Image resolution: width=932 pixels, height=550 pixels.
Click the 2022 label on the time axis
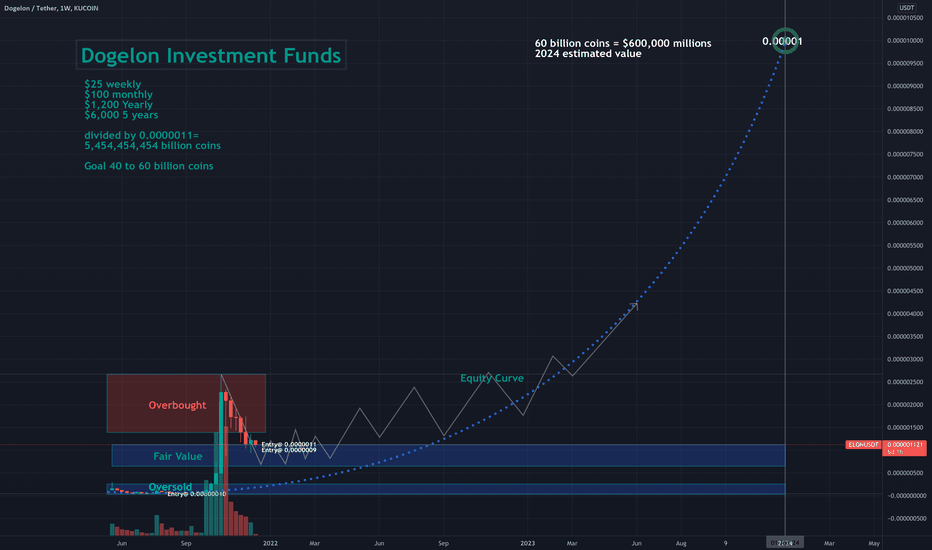click(x=270, y=543)
